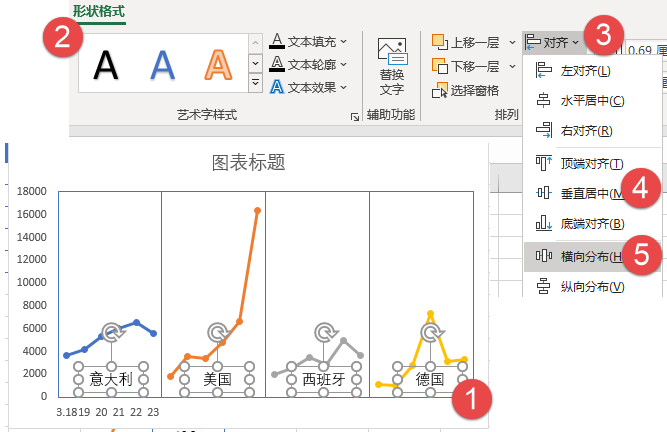Image resolution: width=667 pixels, height=432 pixels.
Task: Apply the blue WordArt style
Action: [162, 65]
